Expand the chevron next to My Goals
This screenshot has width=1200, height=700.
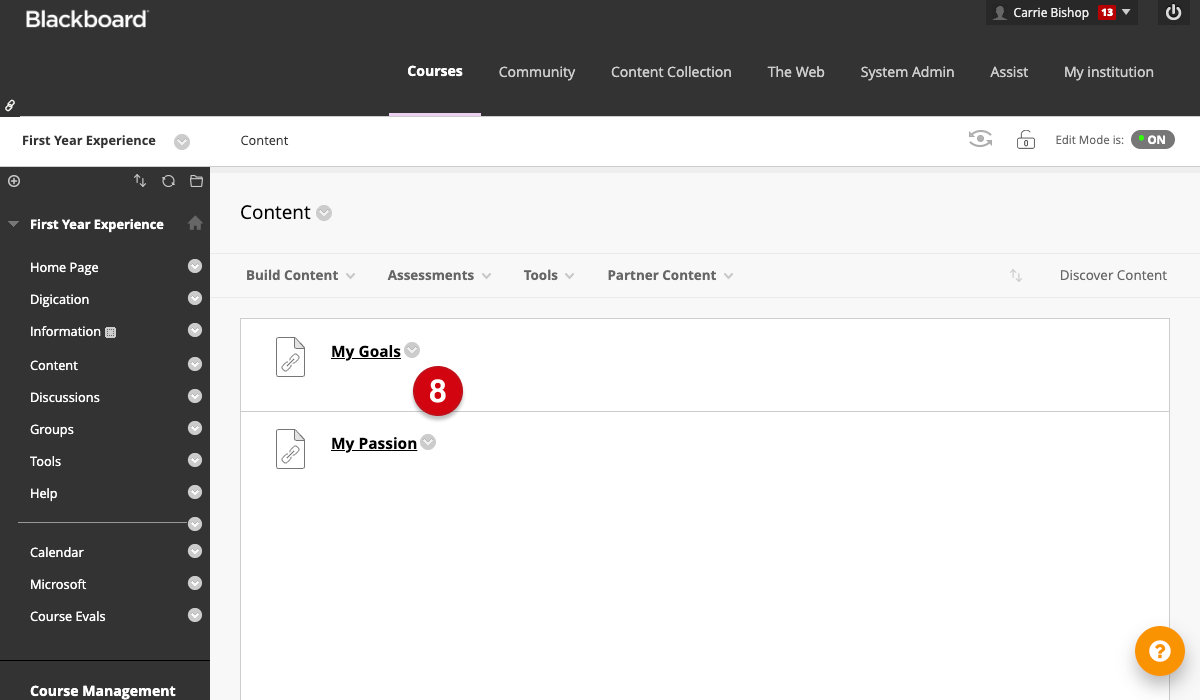coord(411,351)
